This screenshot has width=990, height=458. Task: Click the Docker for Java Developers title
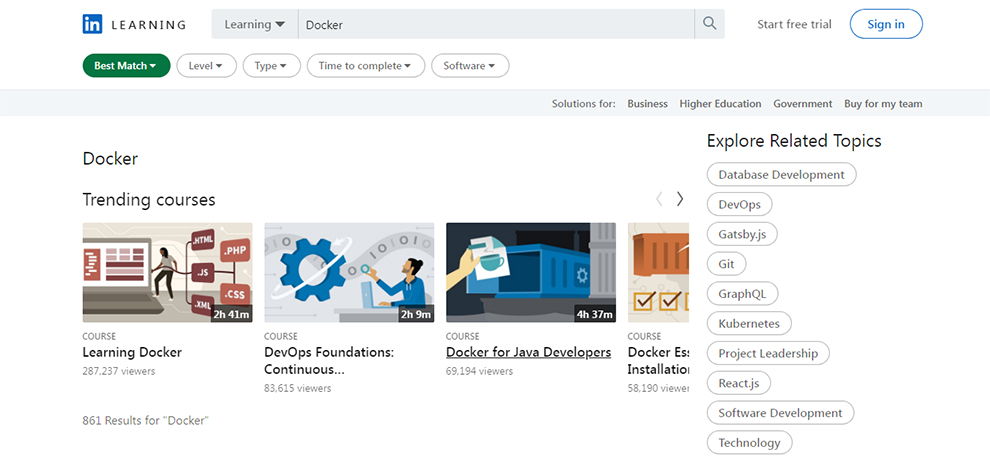(528, 353)
